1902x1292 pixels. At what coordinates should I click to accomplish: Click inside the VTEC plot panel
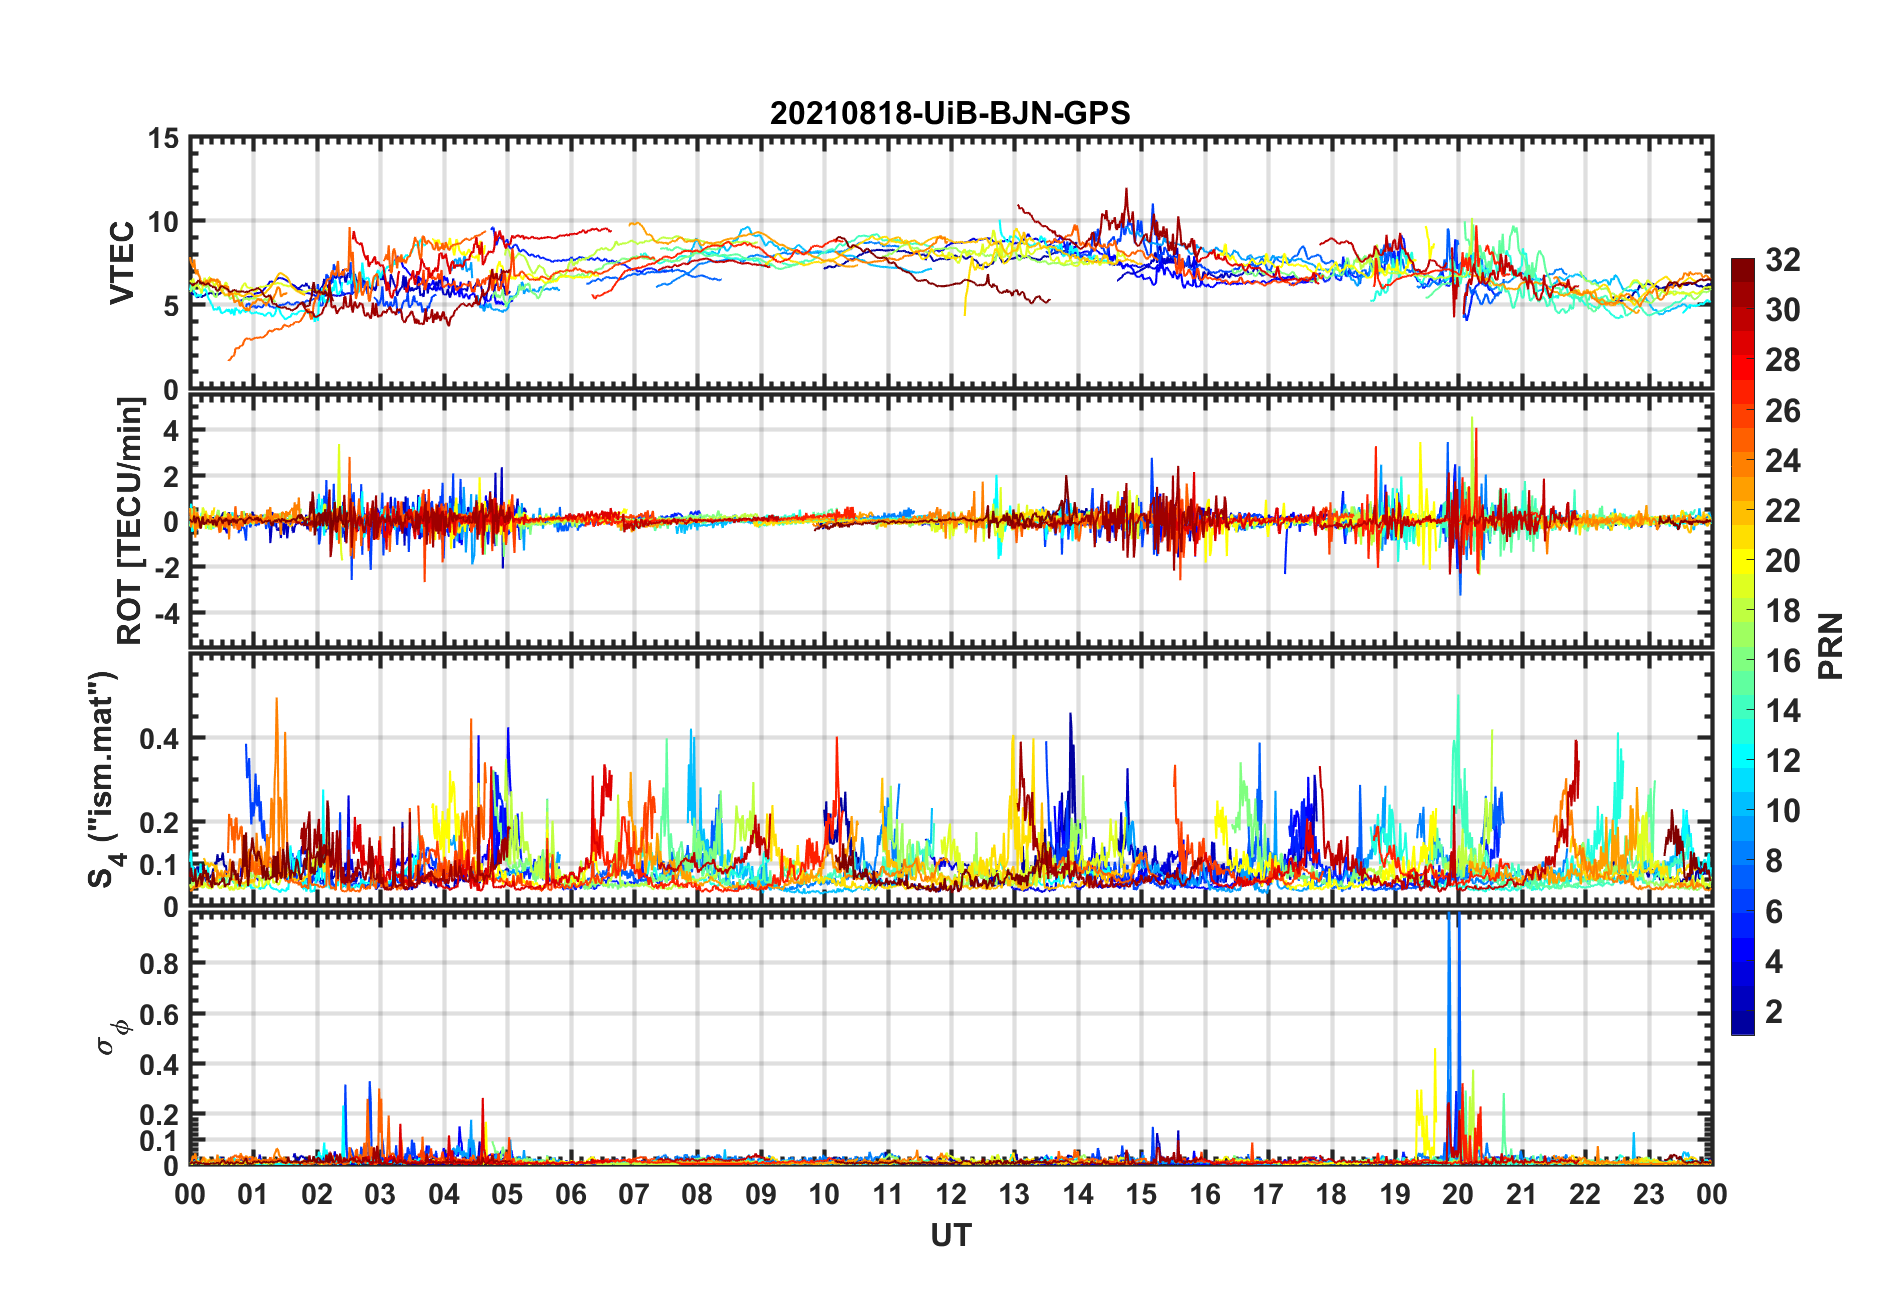coord(950,263)
